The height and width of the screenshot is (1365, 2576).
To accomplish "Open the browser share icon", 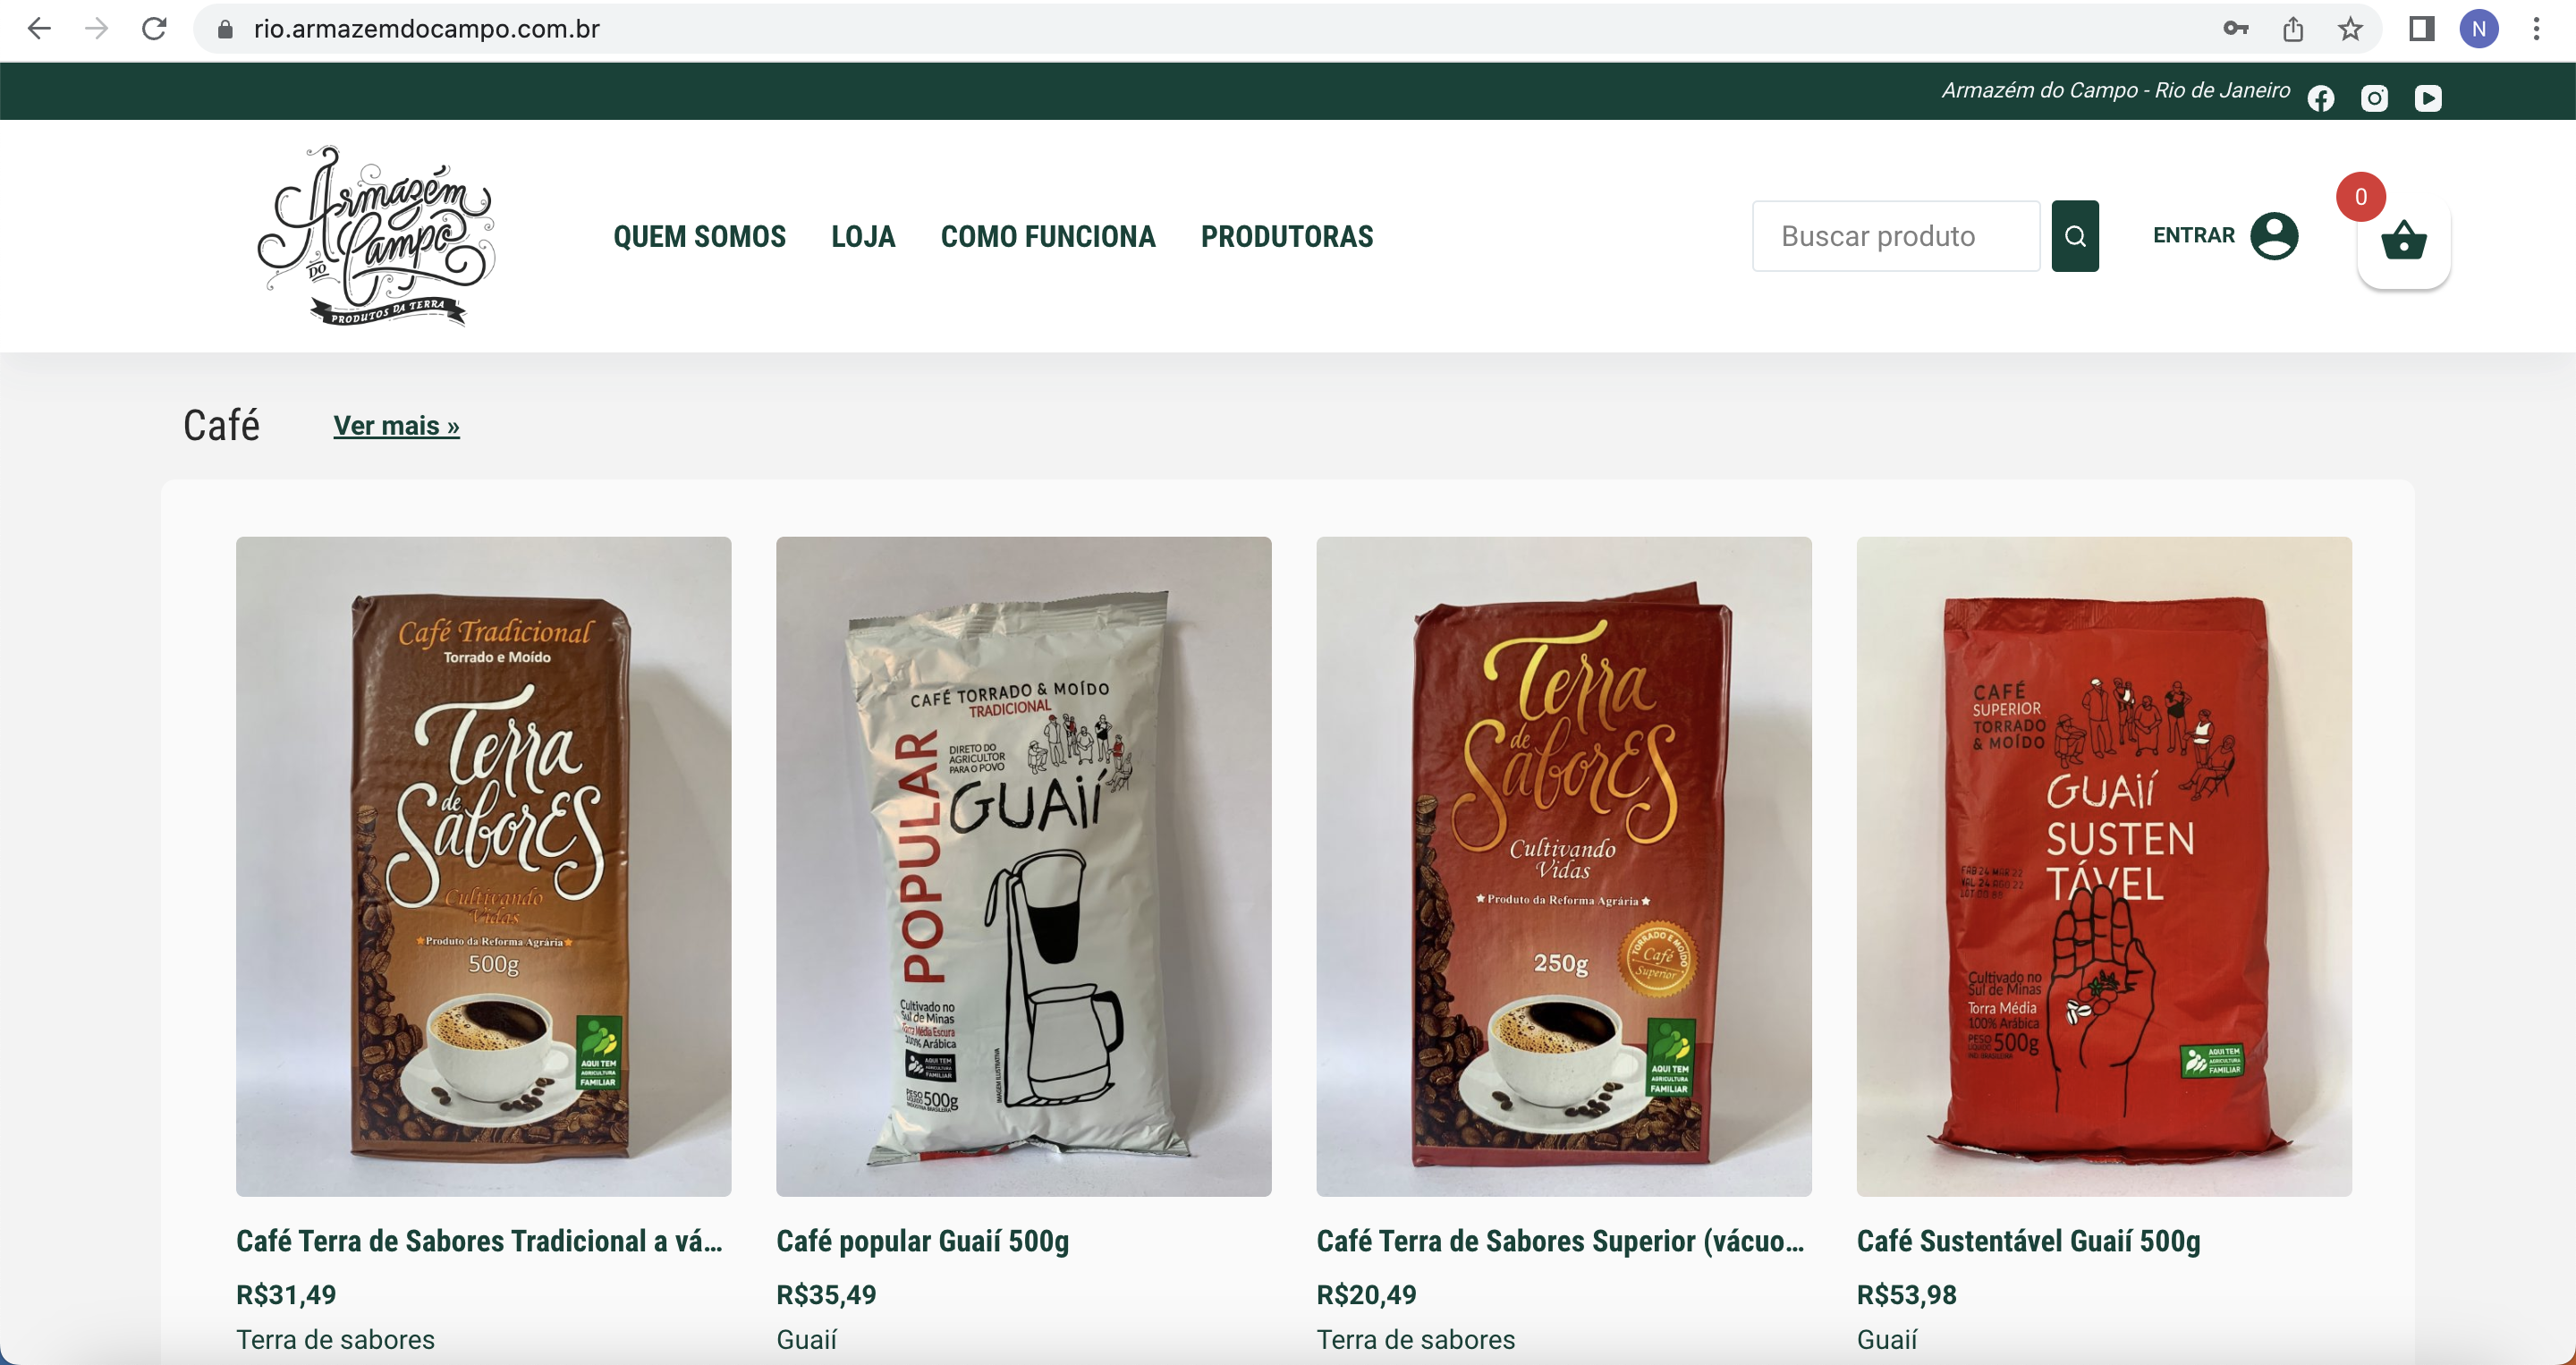I will tap(2293, 29).
